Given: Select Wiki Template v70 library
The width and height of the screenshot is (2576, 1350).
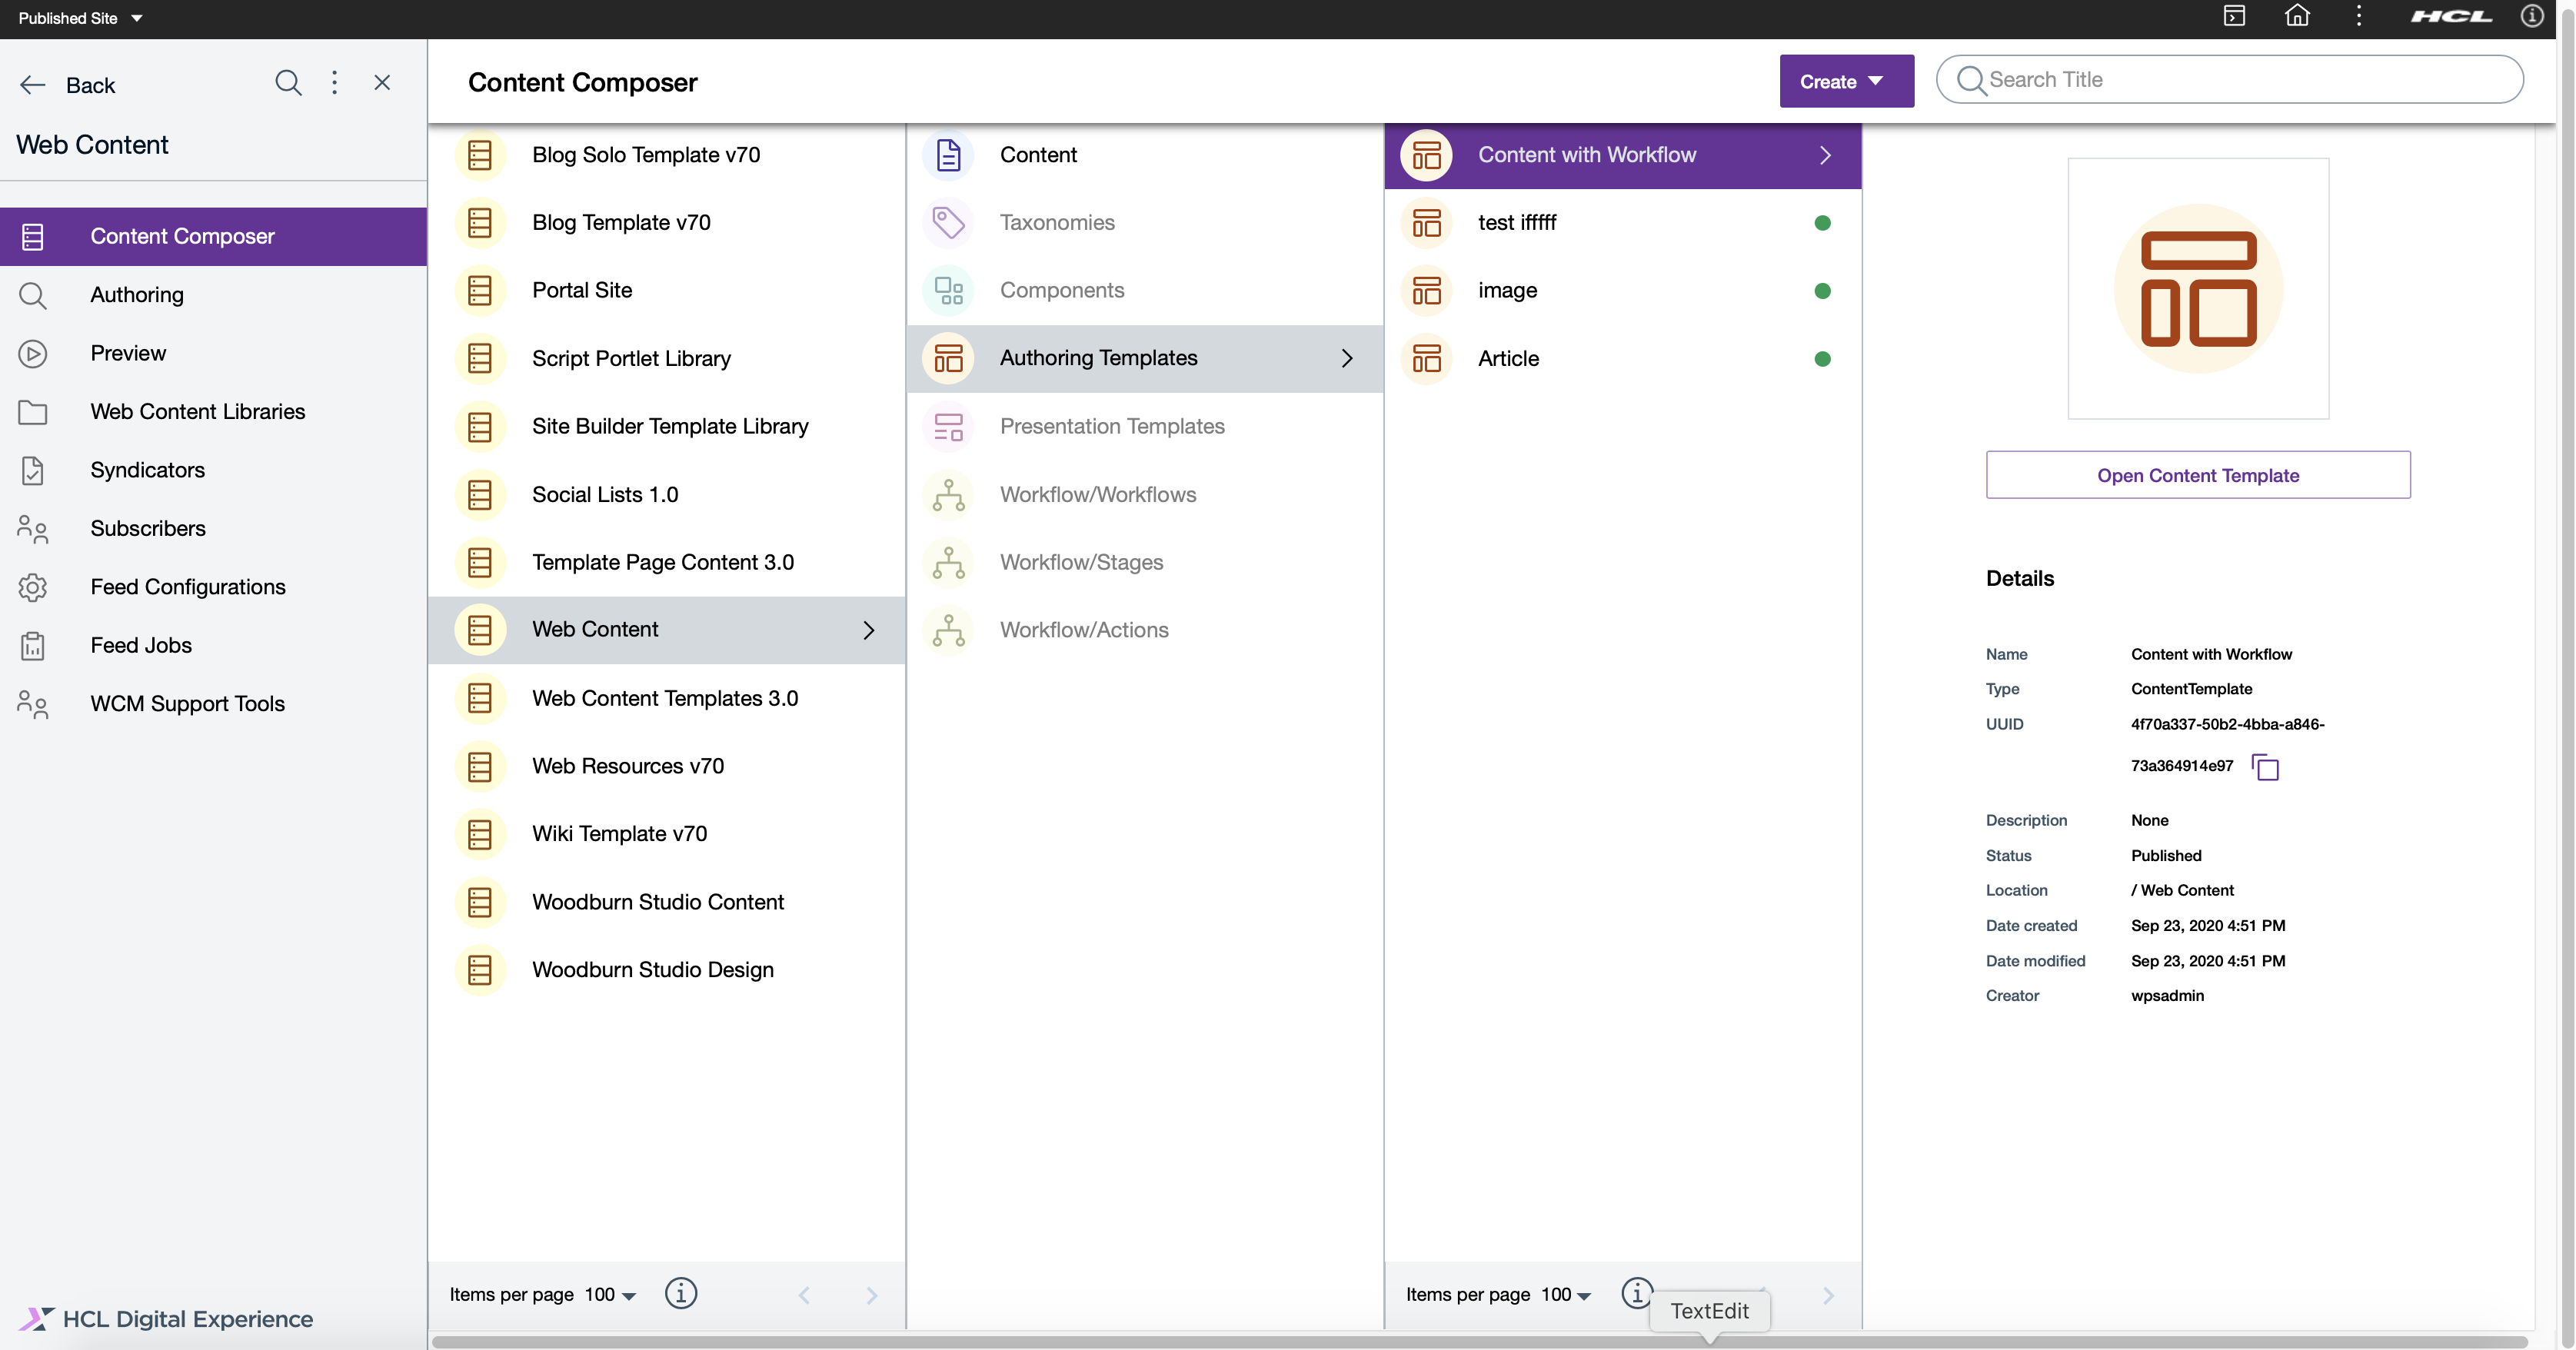Looking at the screenshot, I should [667, 834].
